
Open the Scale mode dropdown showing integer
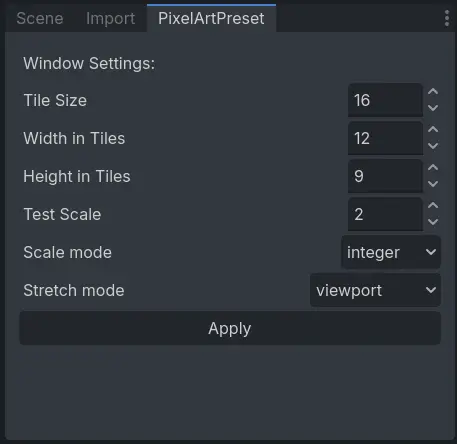391,252
